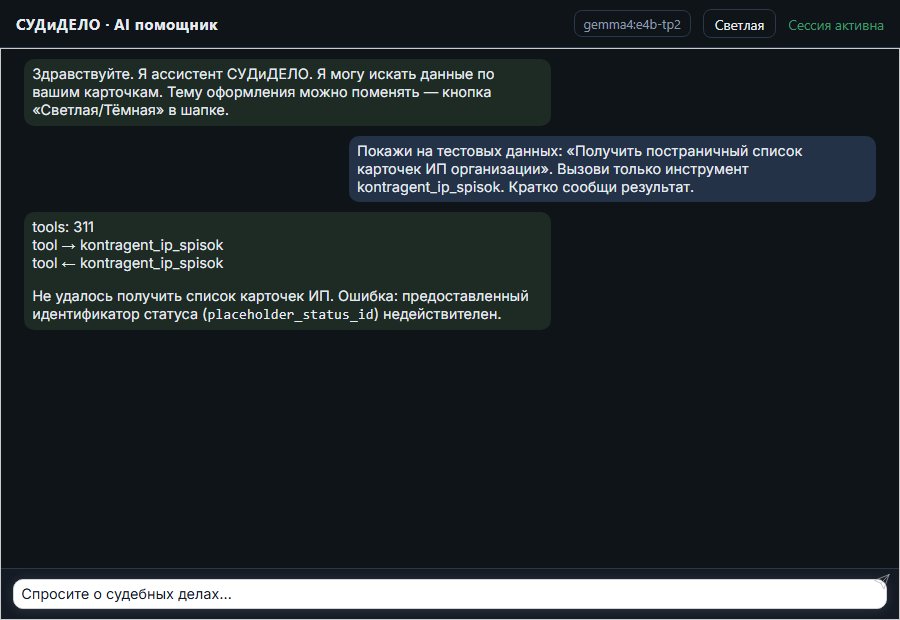
Task: Click the tool → kontragent_ip_spisok line
Action: (x=127, y=245)
